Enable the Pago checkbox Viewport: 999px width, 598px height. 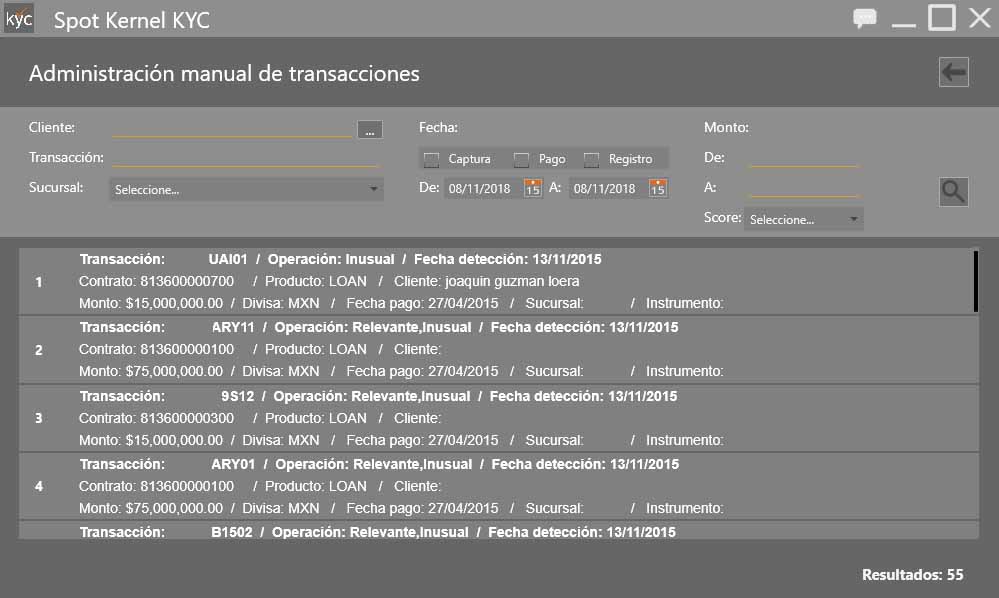tap(521, 158)
